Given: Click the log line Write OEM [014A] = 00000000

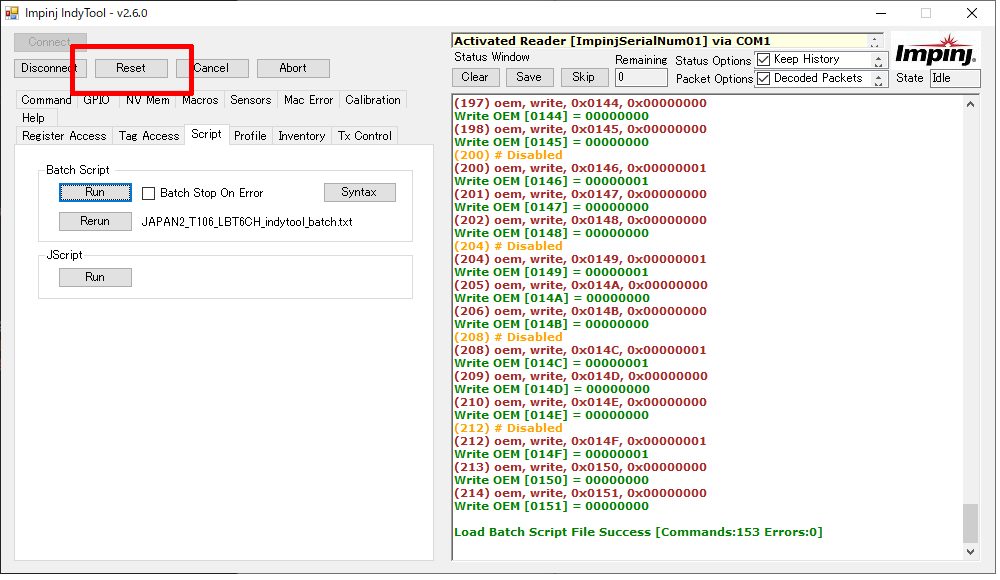Looking at the screenshot, I should [552, 299].
